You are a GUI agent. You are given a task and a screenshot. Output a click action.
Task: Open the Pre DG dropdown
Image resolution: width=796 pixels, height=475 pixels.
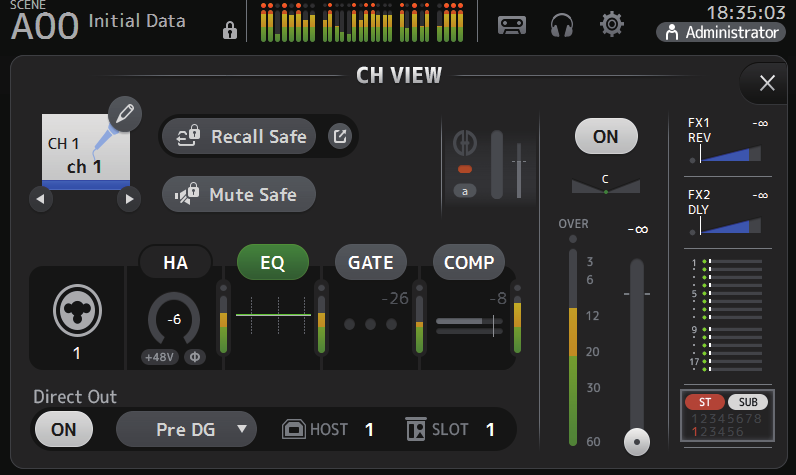point(186,429)
